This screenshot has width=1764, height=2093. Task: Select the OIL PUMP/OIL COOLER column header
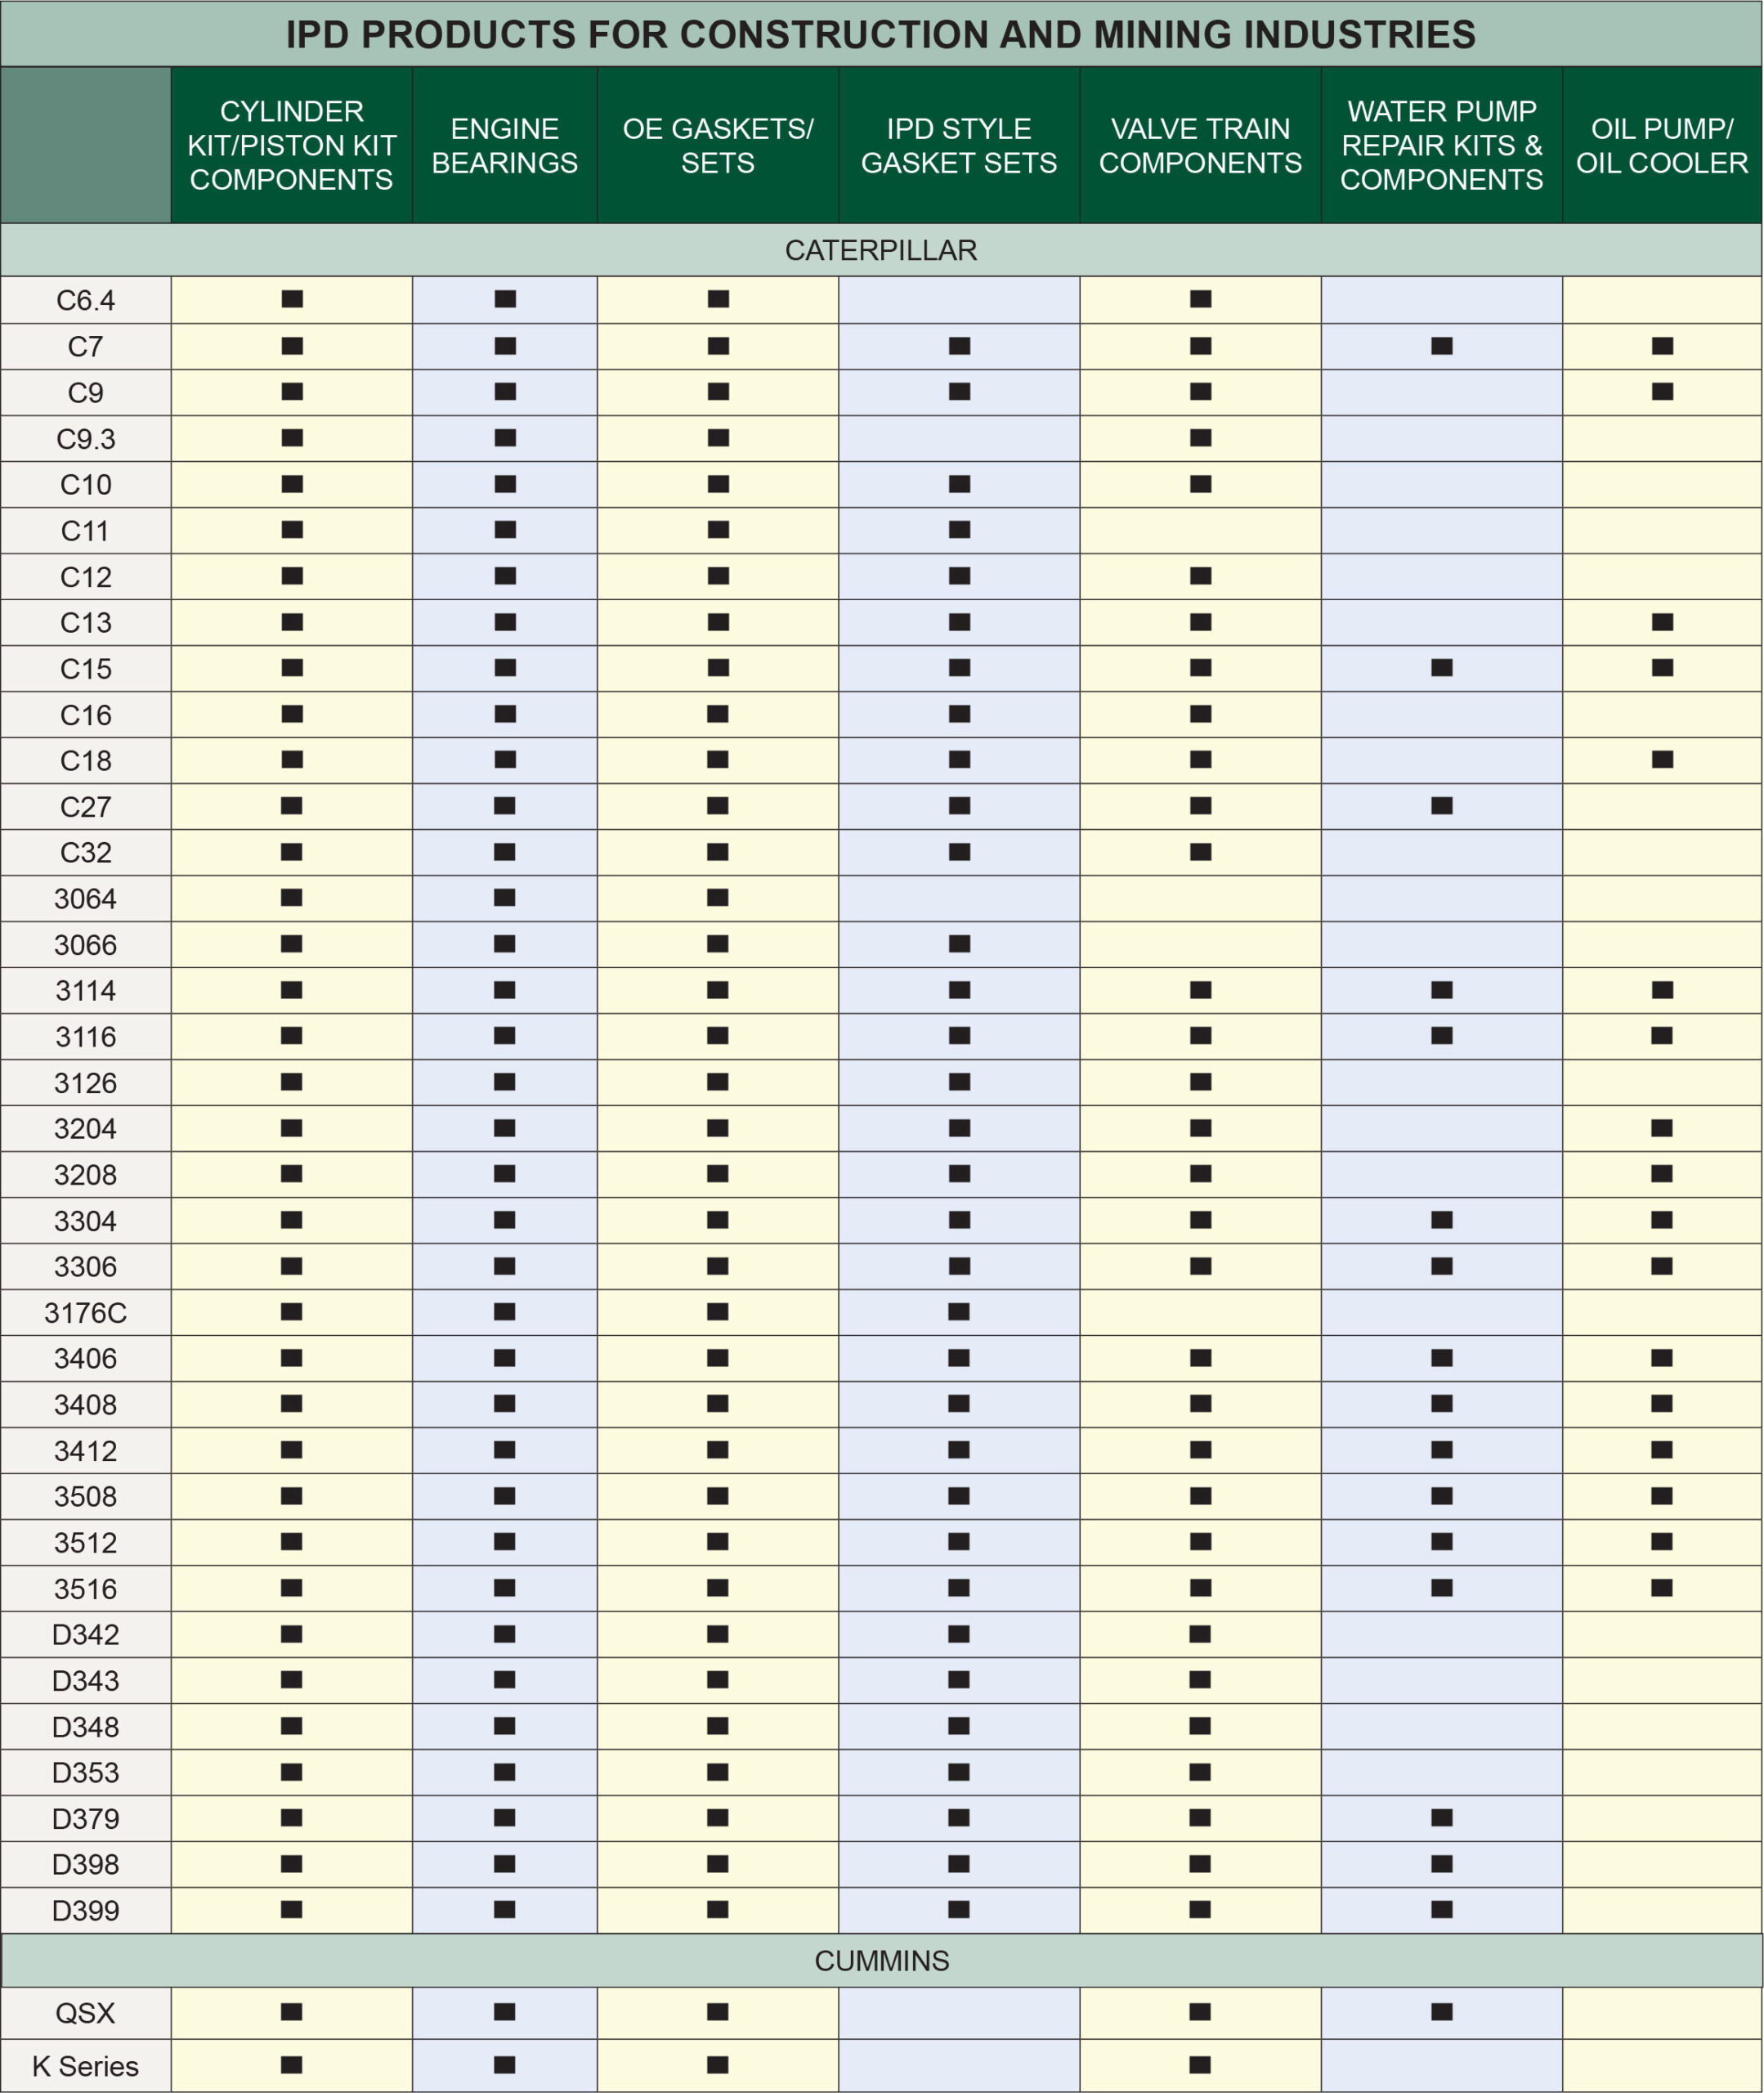1662,145
